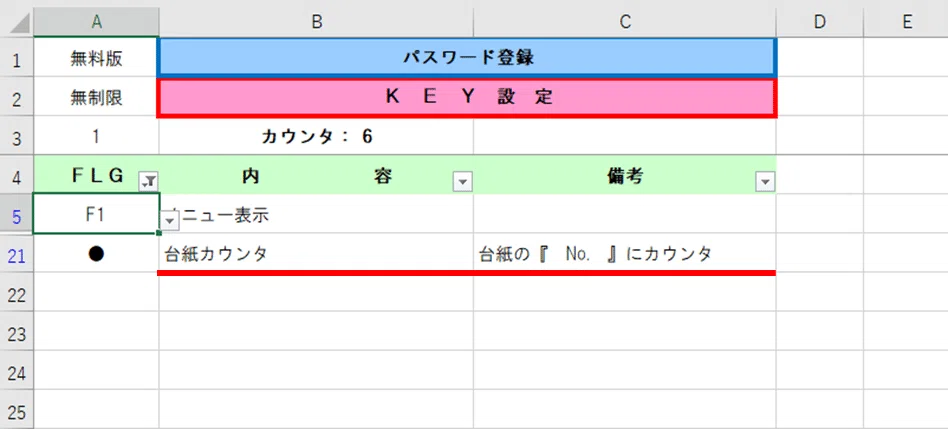Select column A header
The image size is (948, 429).
click(96, 23)
